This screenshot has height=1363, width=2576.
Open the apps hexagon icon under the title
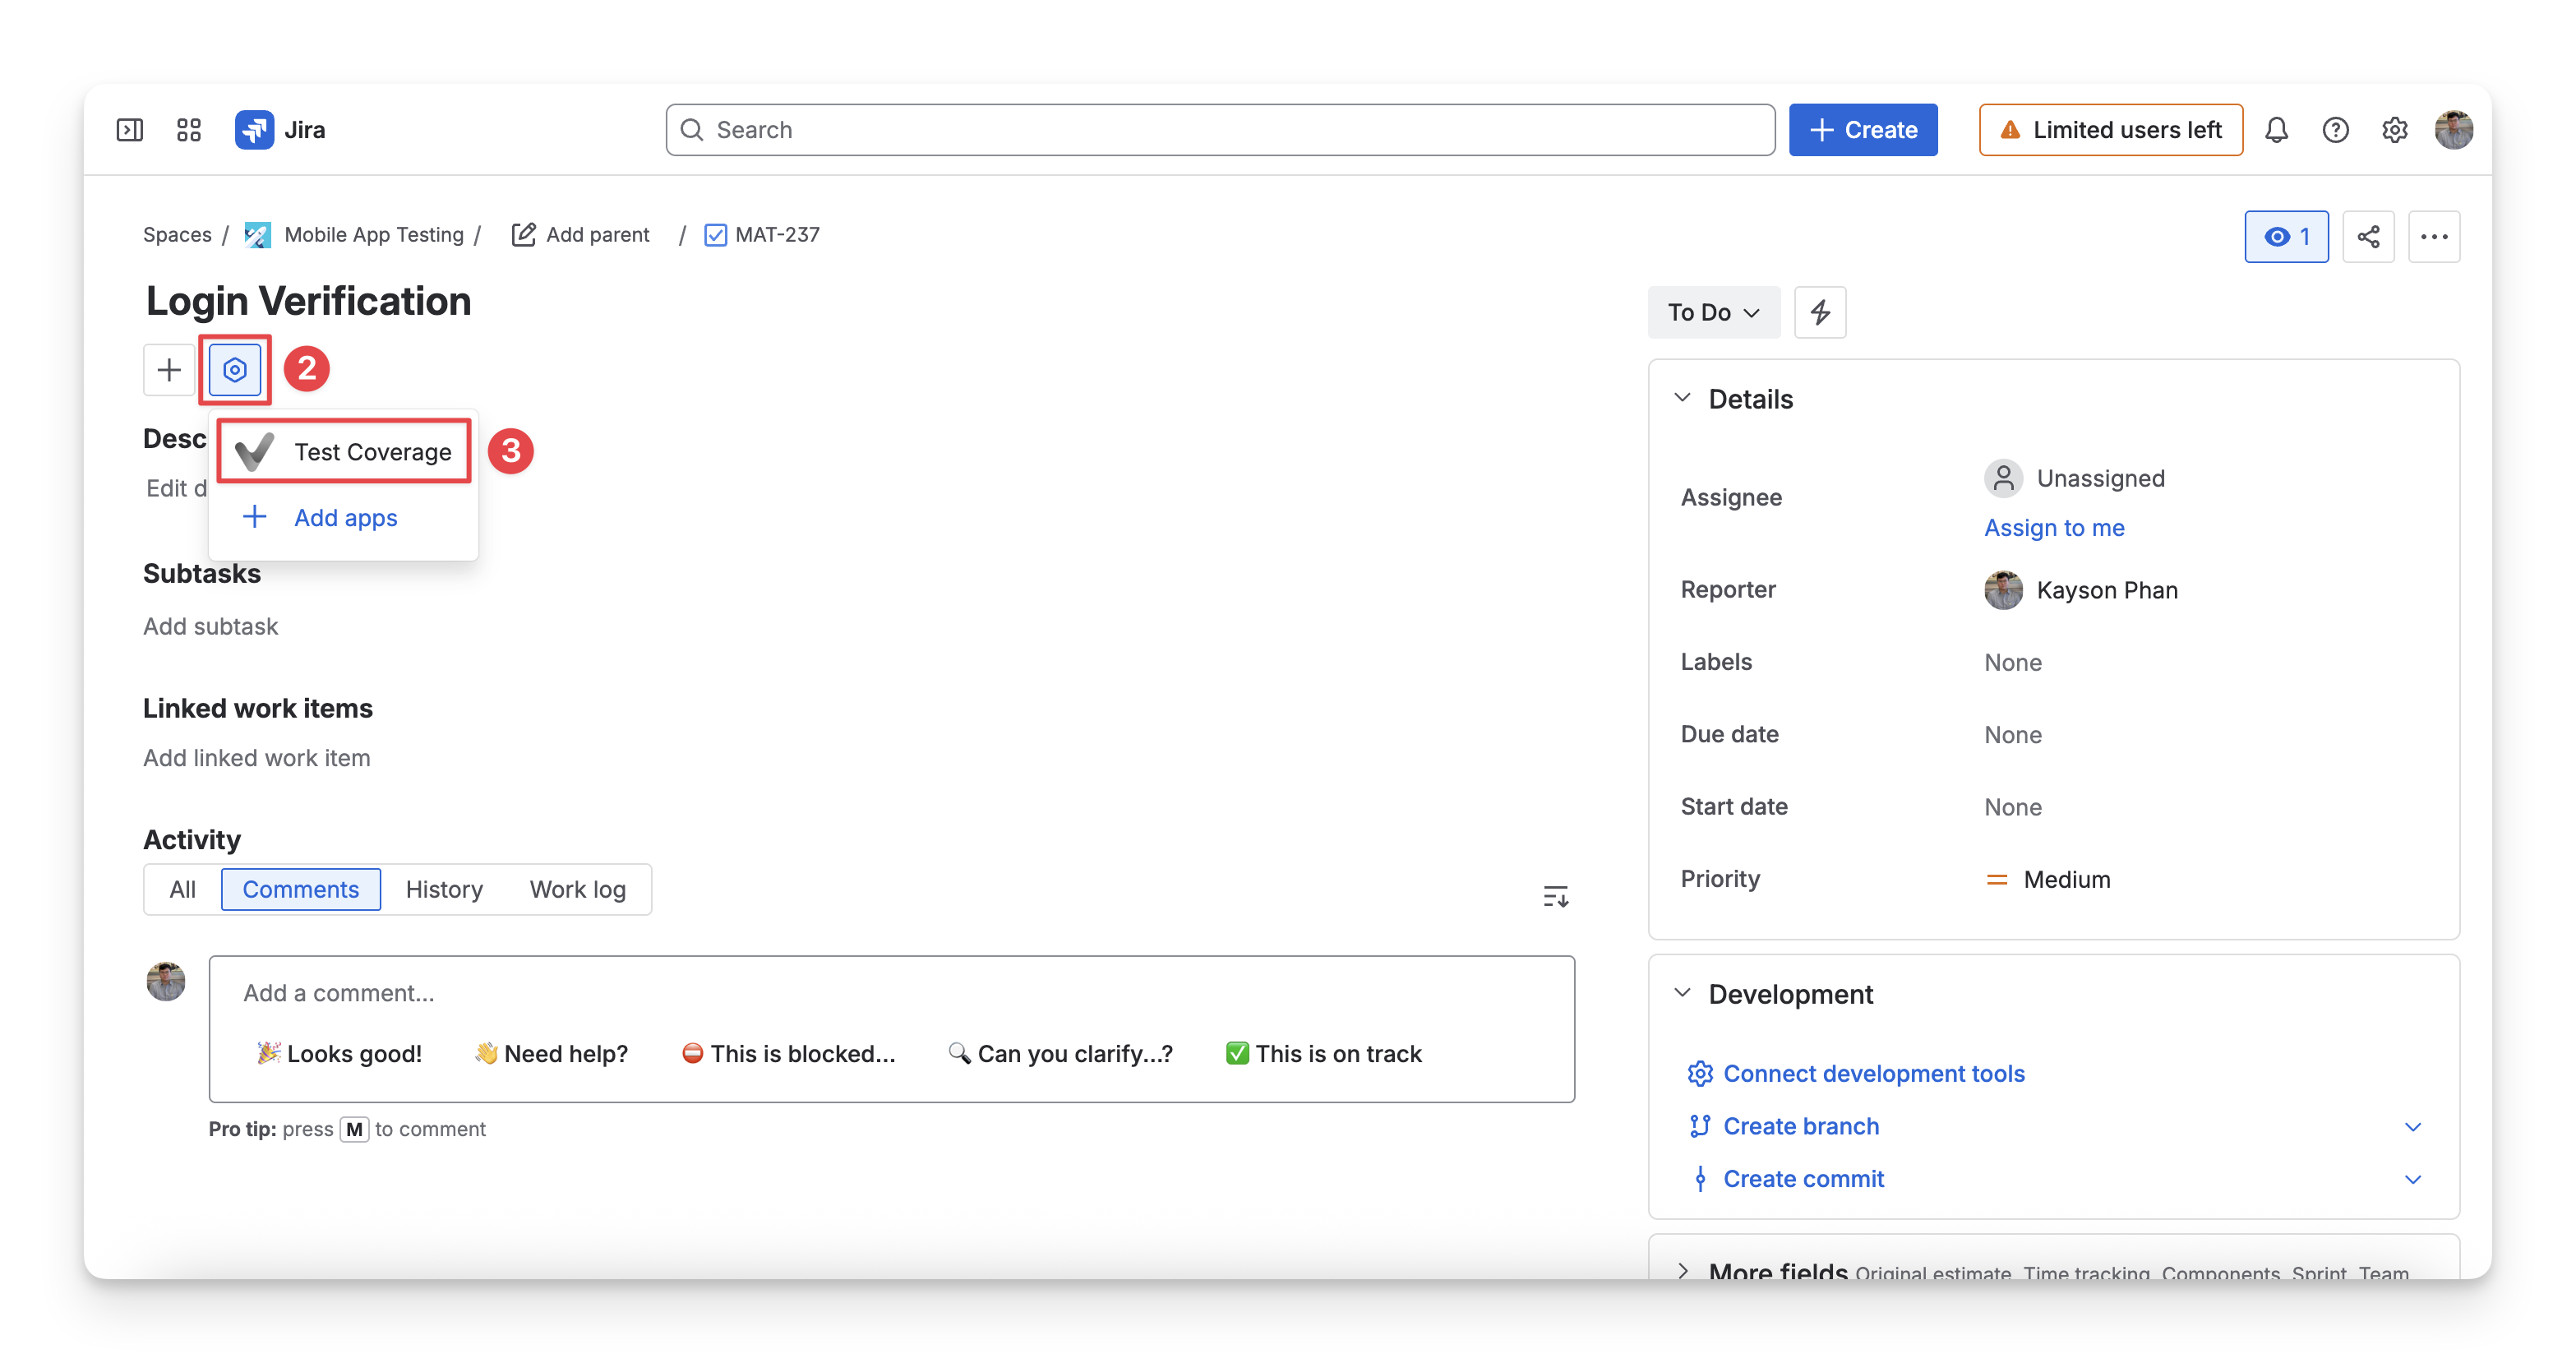[x=234, y=370]
